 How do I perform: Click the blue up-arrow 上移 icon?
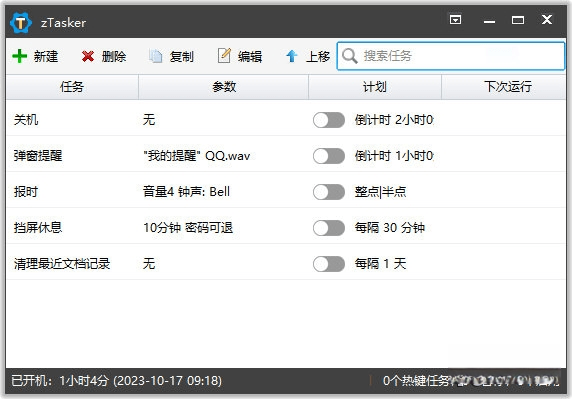[292, 56]
